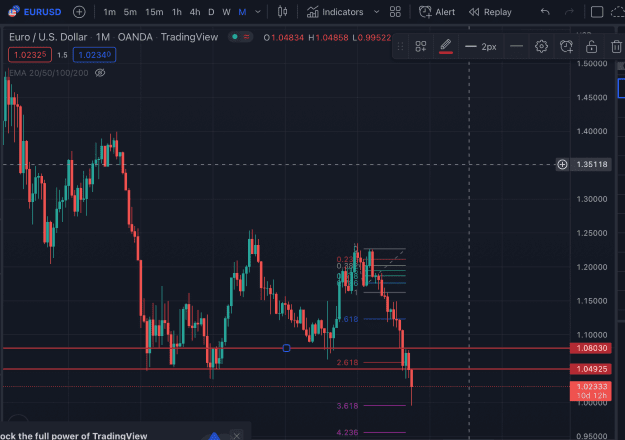Viewport: 625px width, 440px height.
Task: Select the 1.08030 horizontal line price label
Action: pos(591,348)
